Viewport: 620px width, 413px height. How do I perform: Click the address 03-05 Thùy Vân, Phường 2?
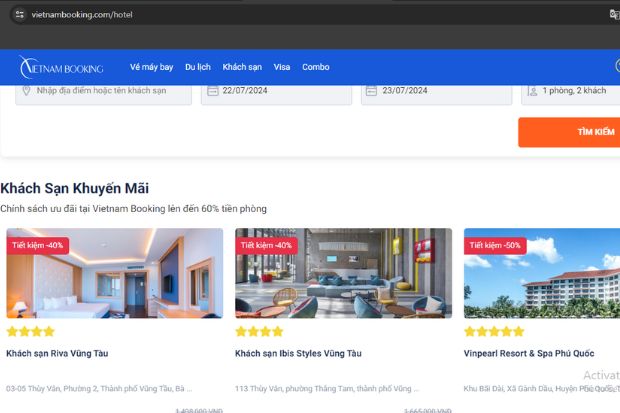point(99,388)
